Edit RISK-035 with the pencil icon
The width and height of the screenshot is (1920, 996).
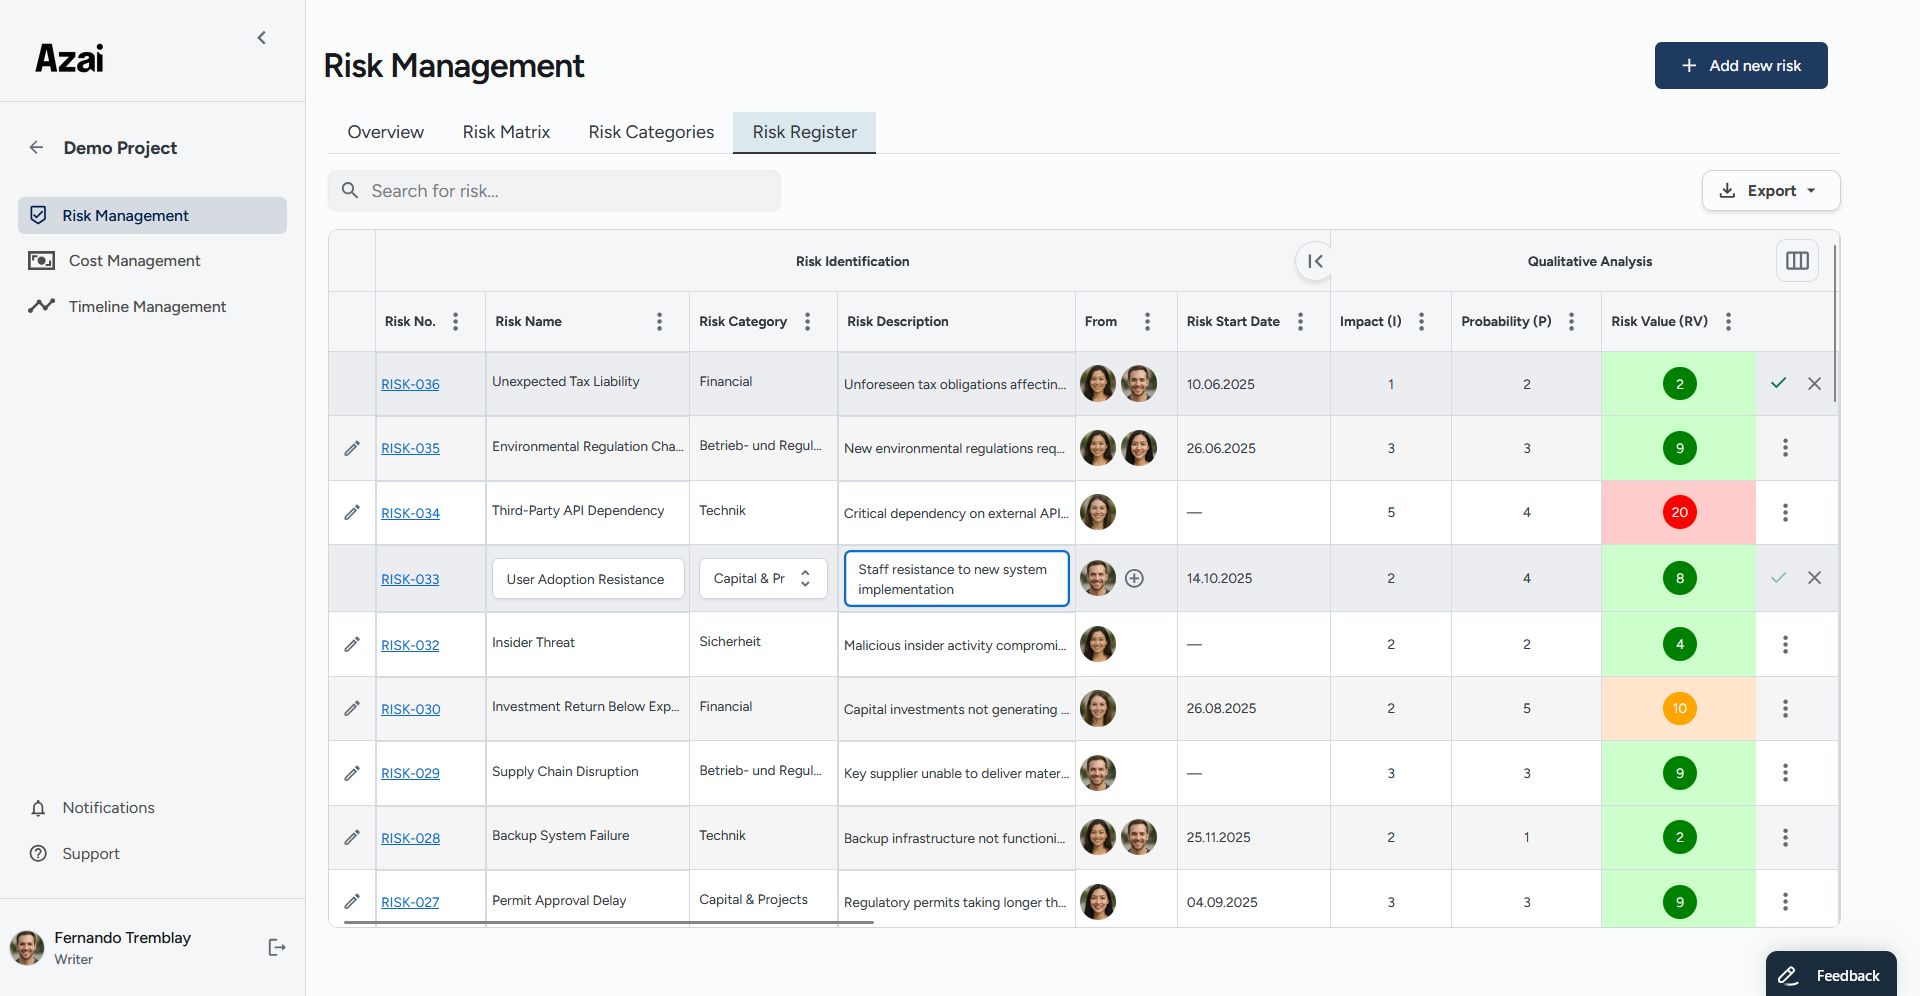click(x=352, y=448)
